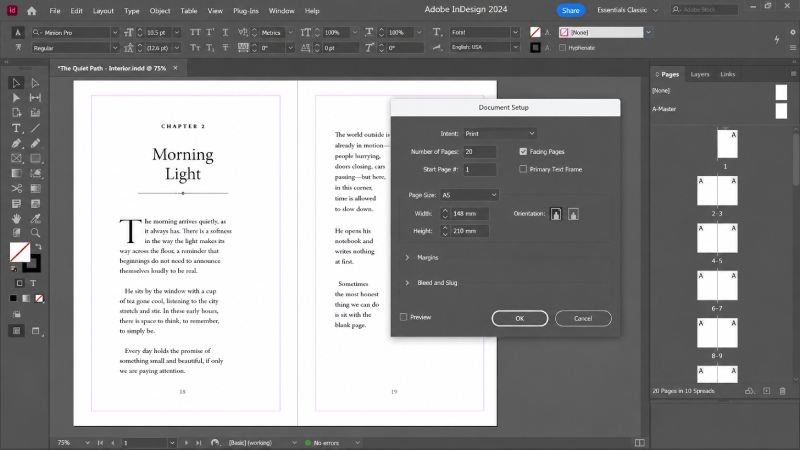800x450 pixels.
Task: Increase Width with stepper up arrow
Action: tap(445, 210)
